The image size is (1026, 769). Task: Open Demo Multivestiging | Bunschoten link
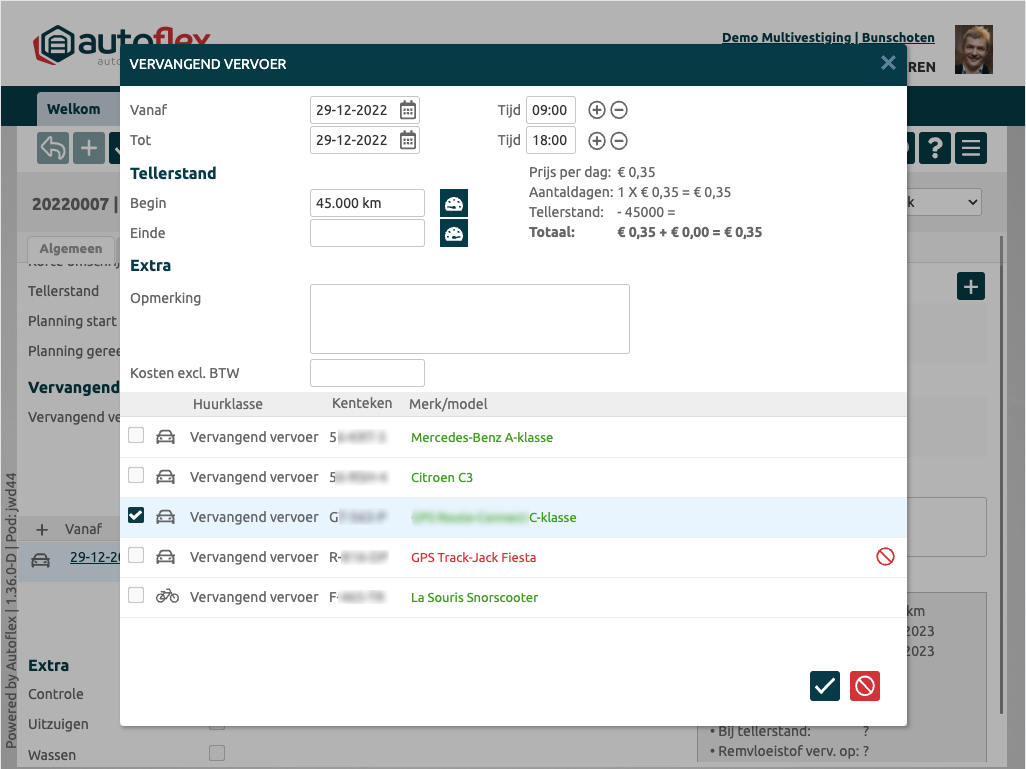[828, 38]
